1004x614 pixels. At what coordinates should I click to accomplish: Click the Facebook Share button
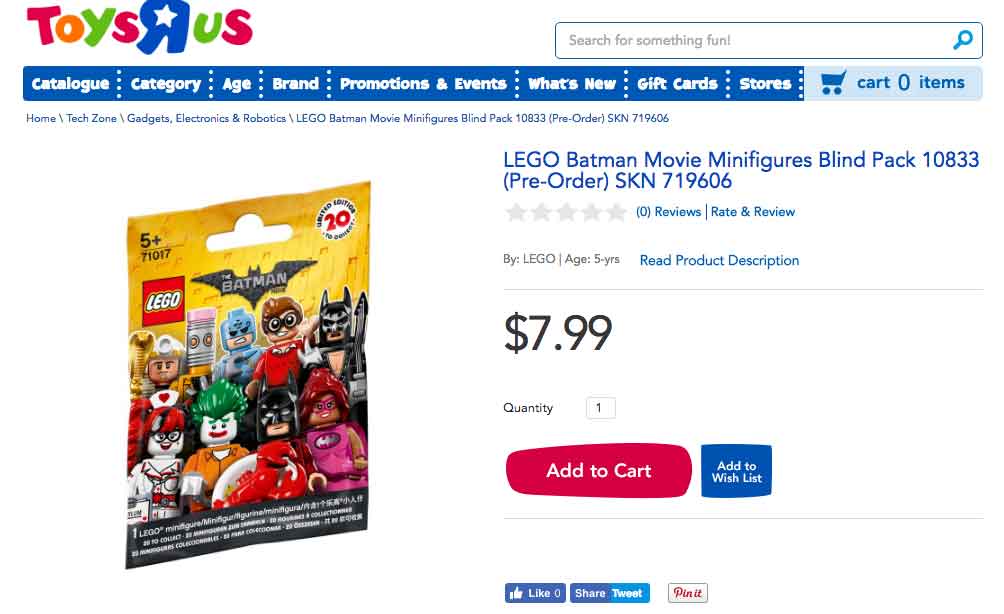coord(590,593)
